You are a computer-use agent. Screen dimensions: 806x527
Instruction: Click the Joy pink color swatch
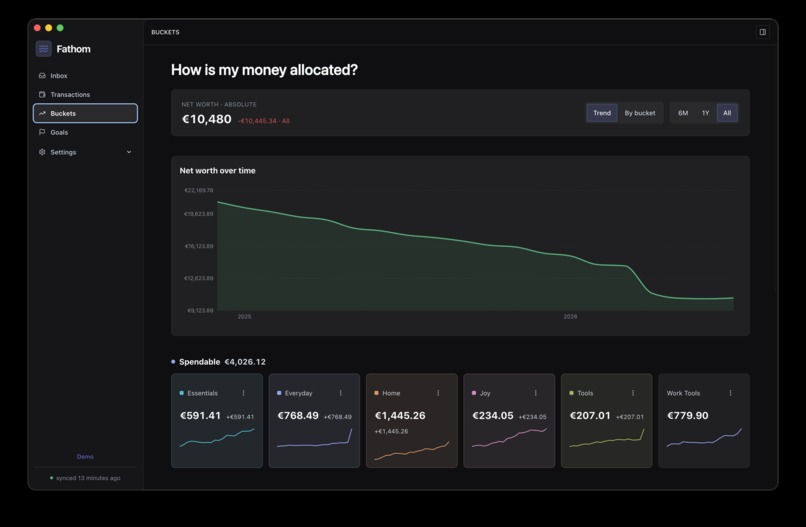pos(474,393)
